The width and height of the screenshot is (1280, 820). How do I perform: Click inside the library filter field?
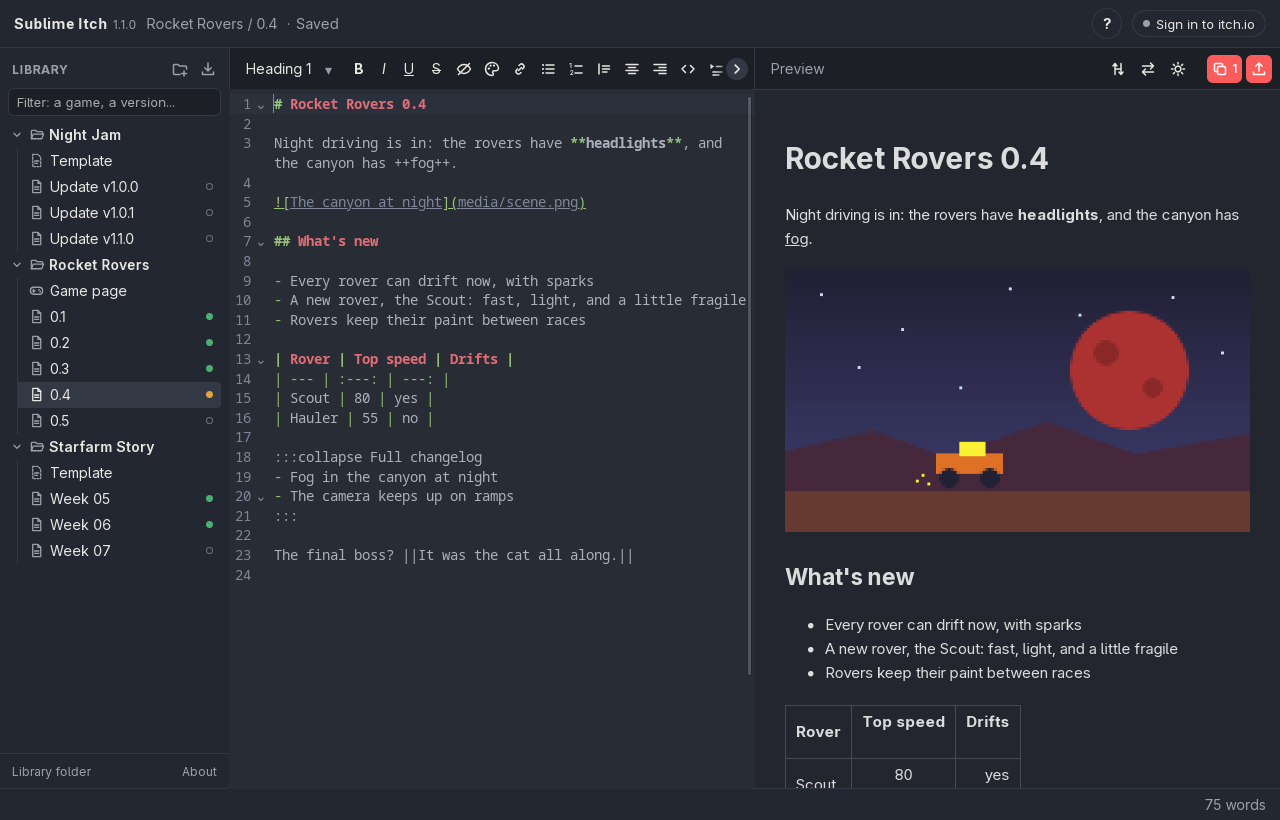(114, 102)
